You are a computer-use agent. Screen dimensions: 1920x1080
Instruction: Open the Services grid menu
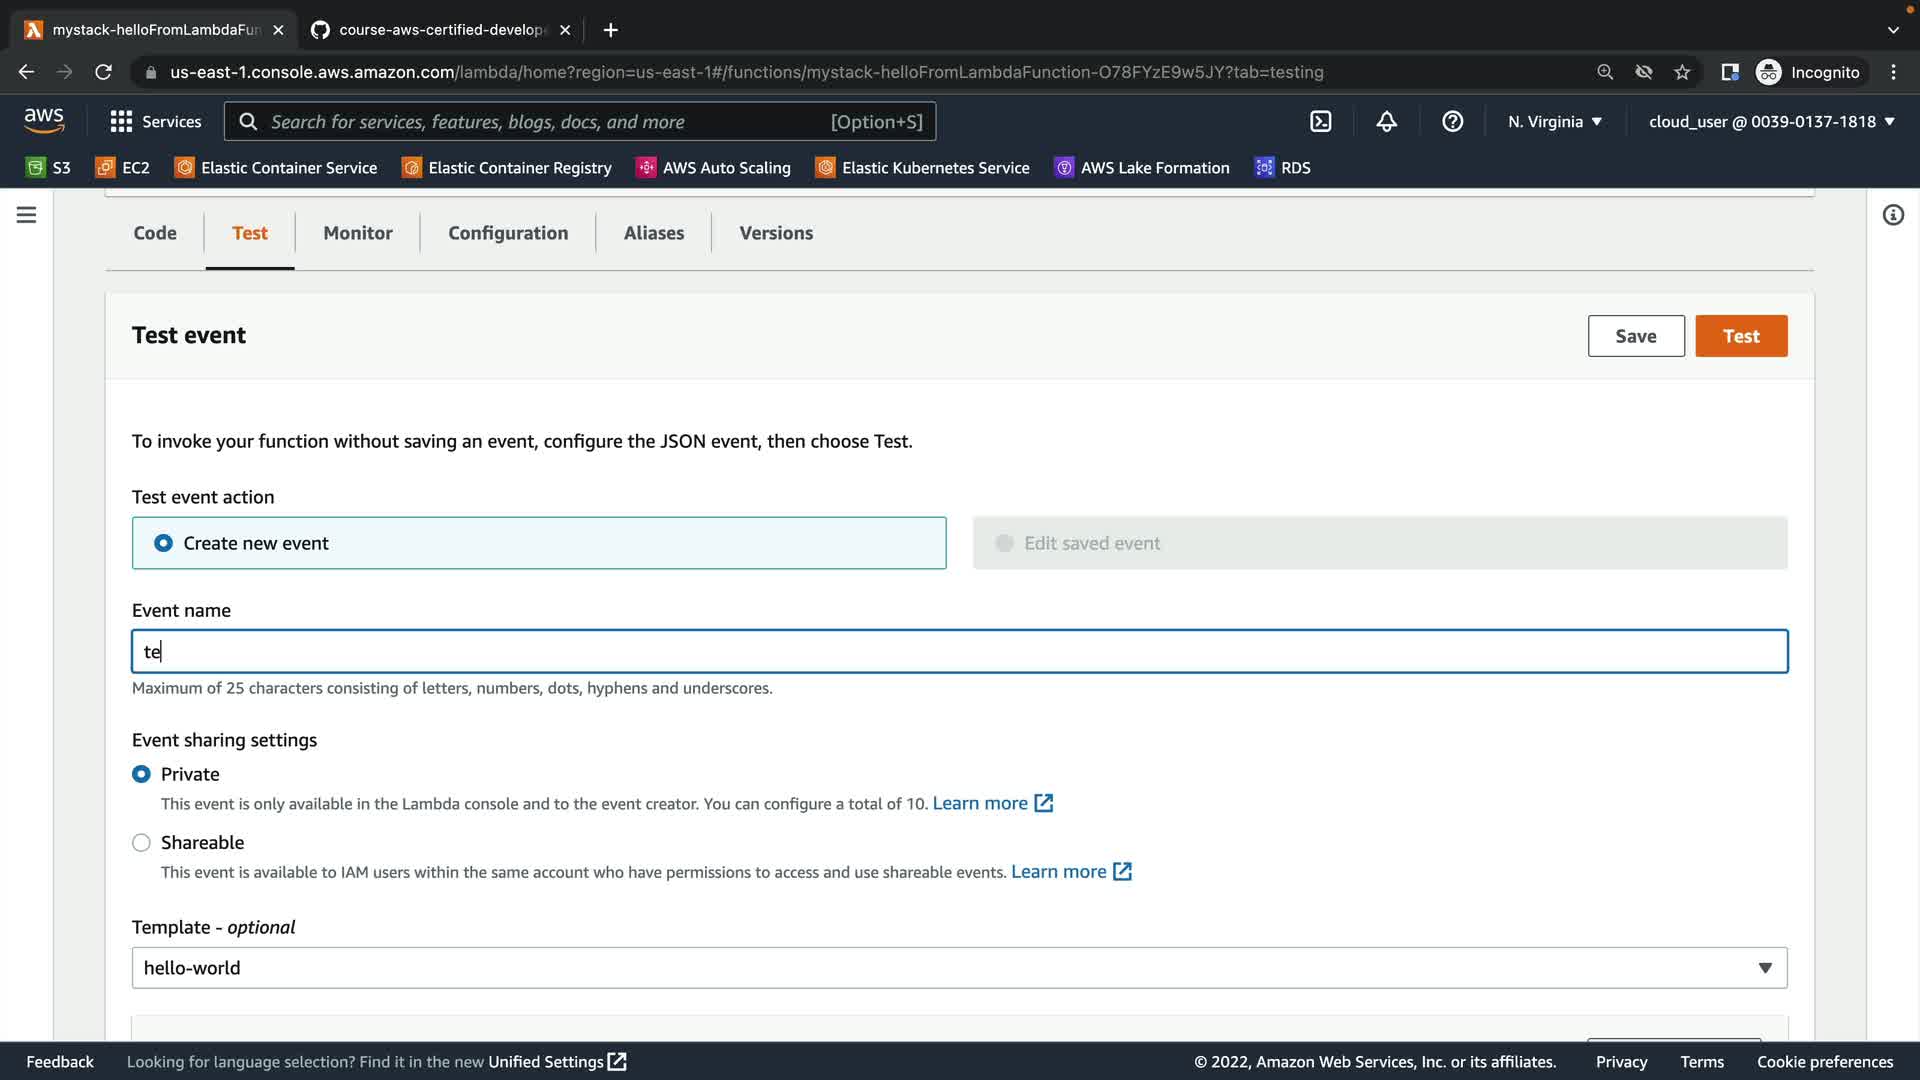click(x=155, y=122)
